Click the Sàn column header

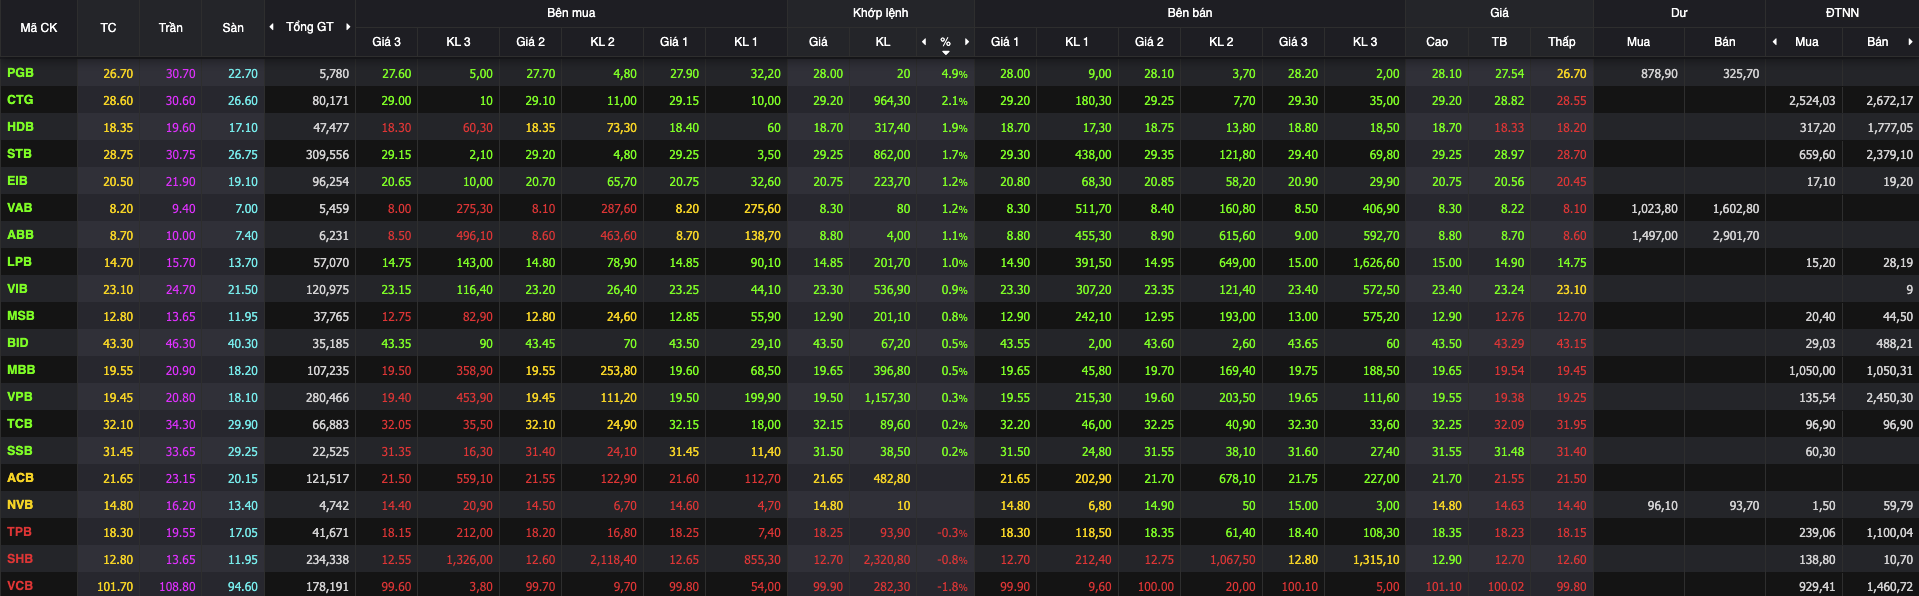coord(233,28)
